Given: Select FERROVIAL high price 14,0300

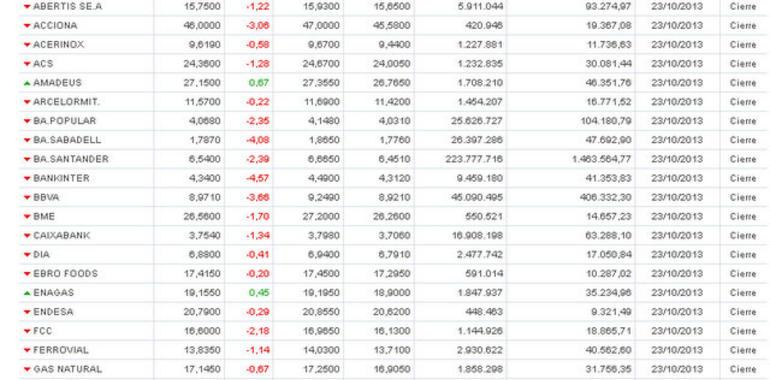Looking at the screenshot, I should tap(321, 350).
